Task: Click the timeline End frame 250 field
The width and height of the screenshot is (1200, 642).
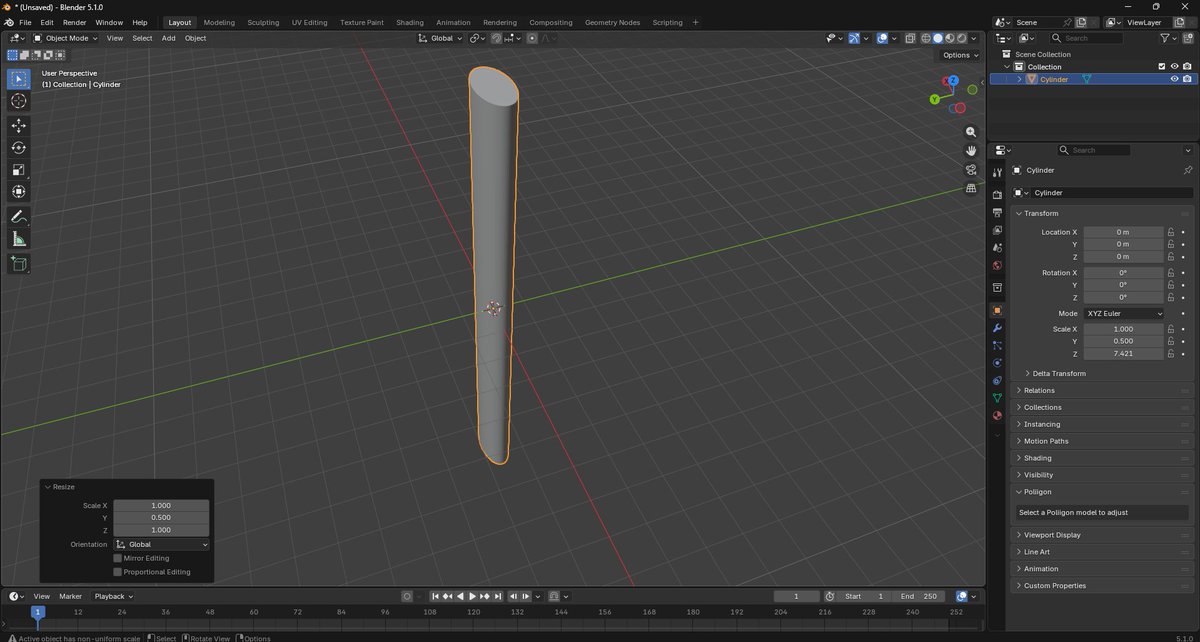Action: click(x=918, y=596)
